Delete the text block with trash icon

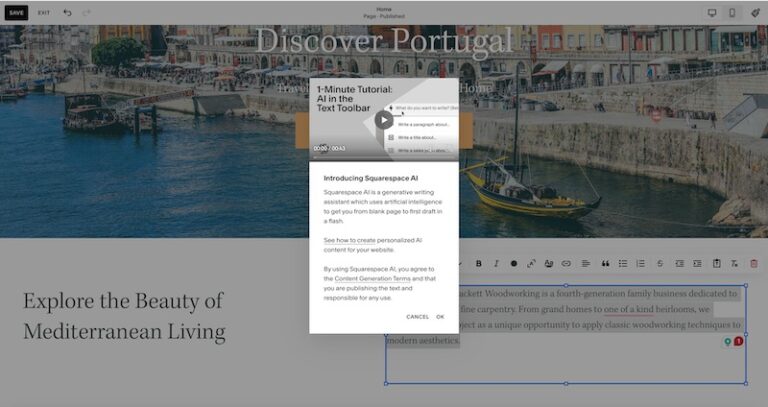[754, 264]
